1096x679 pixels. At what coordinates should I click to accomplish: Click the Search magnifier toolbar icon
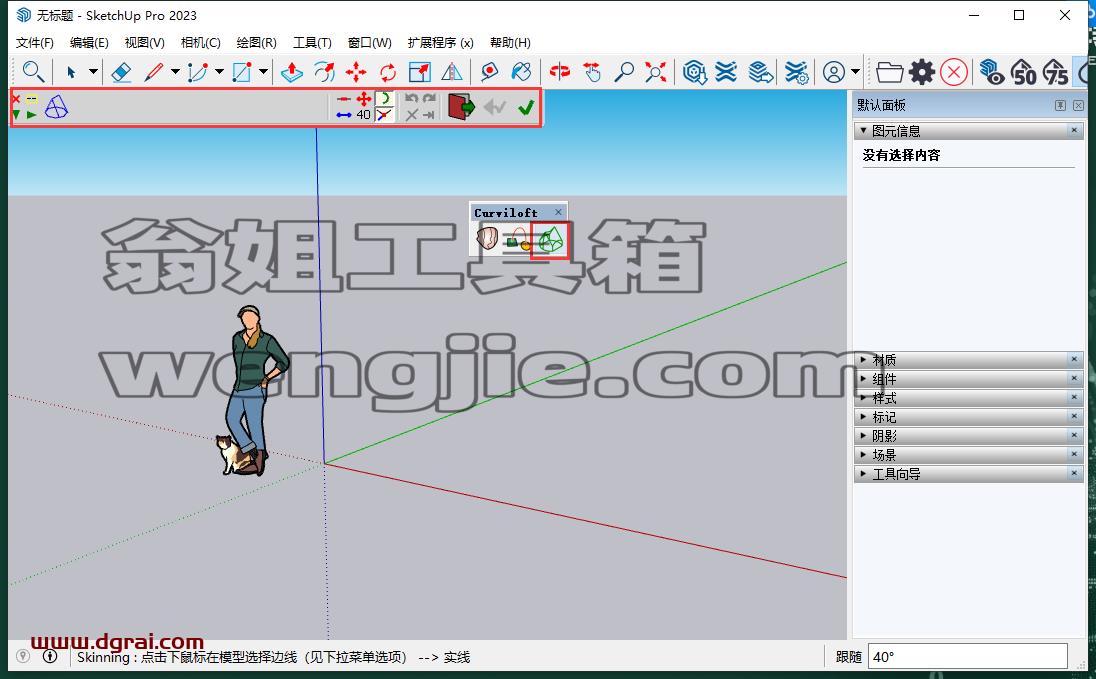(x=33, y=71)
